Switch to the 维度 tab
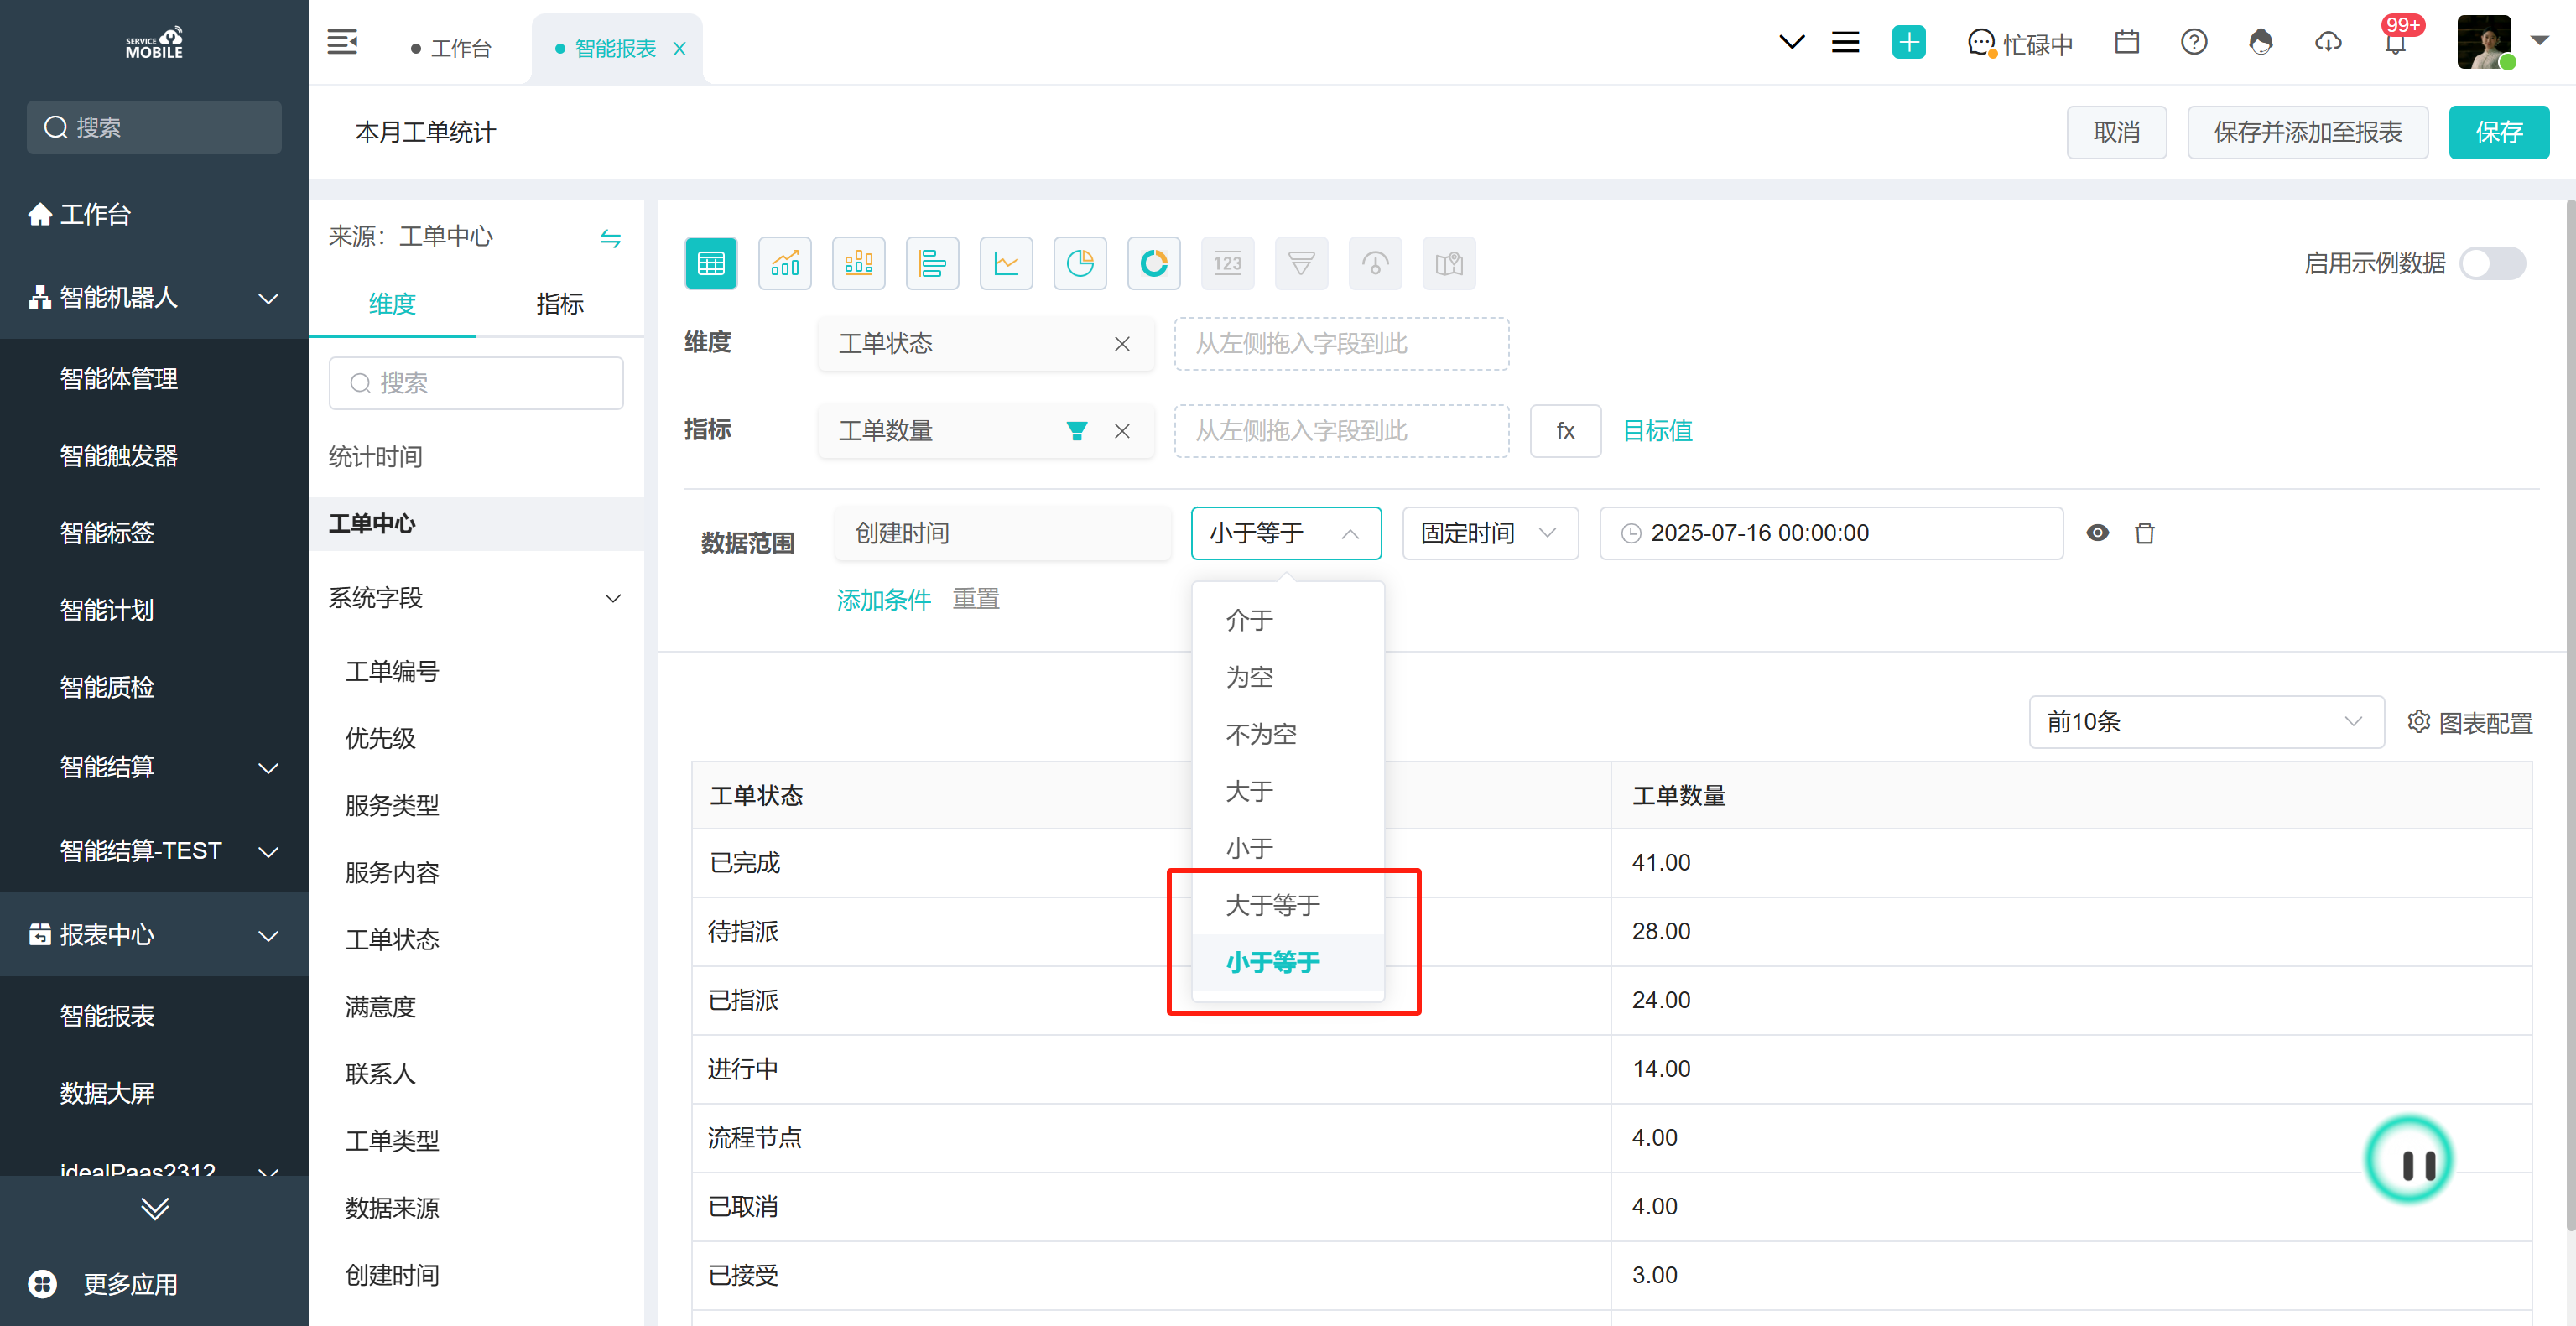This screenshot has height=1326, width=2576. (392, 304)
